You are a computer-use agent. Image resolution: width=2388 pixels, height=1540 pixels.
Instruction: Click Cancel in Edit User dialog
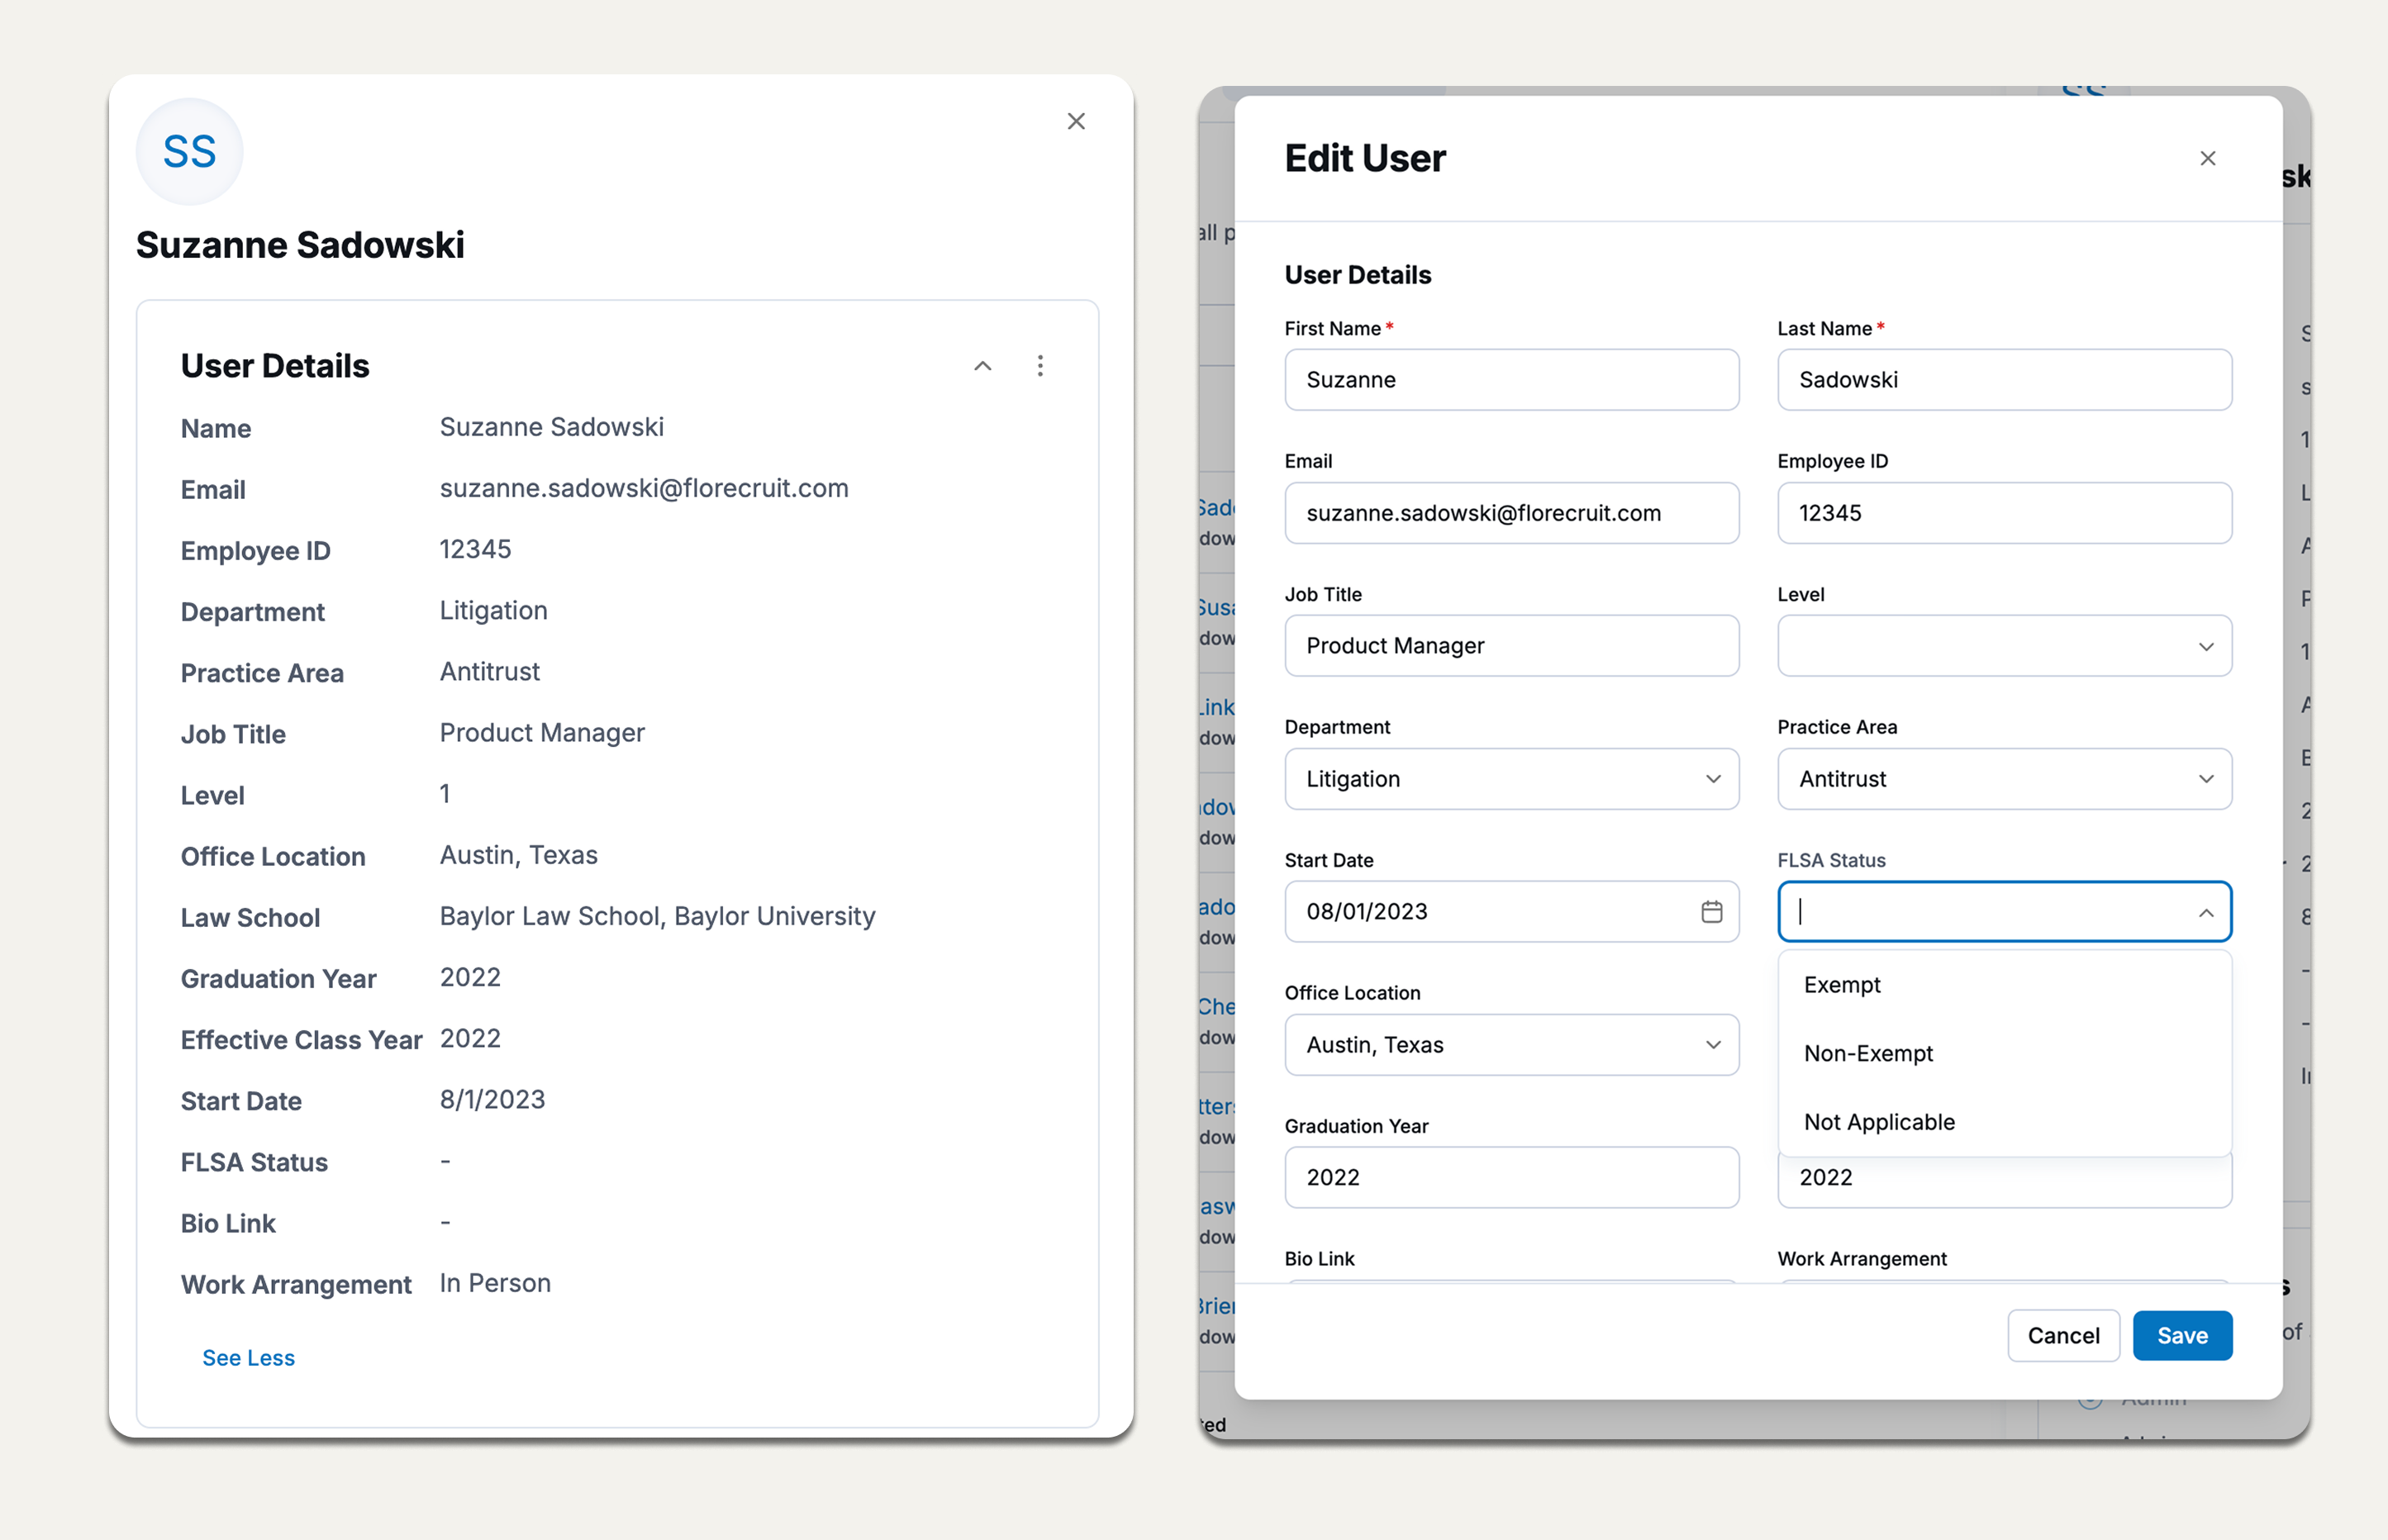[x=2063, y=1336]
